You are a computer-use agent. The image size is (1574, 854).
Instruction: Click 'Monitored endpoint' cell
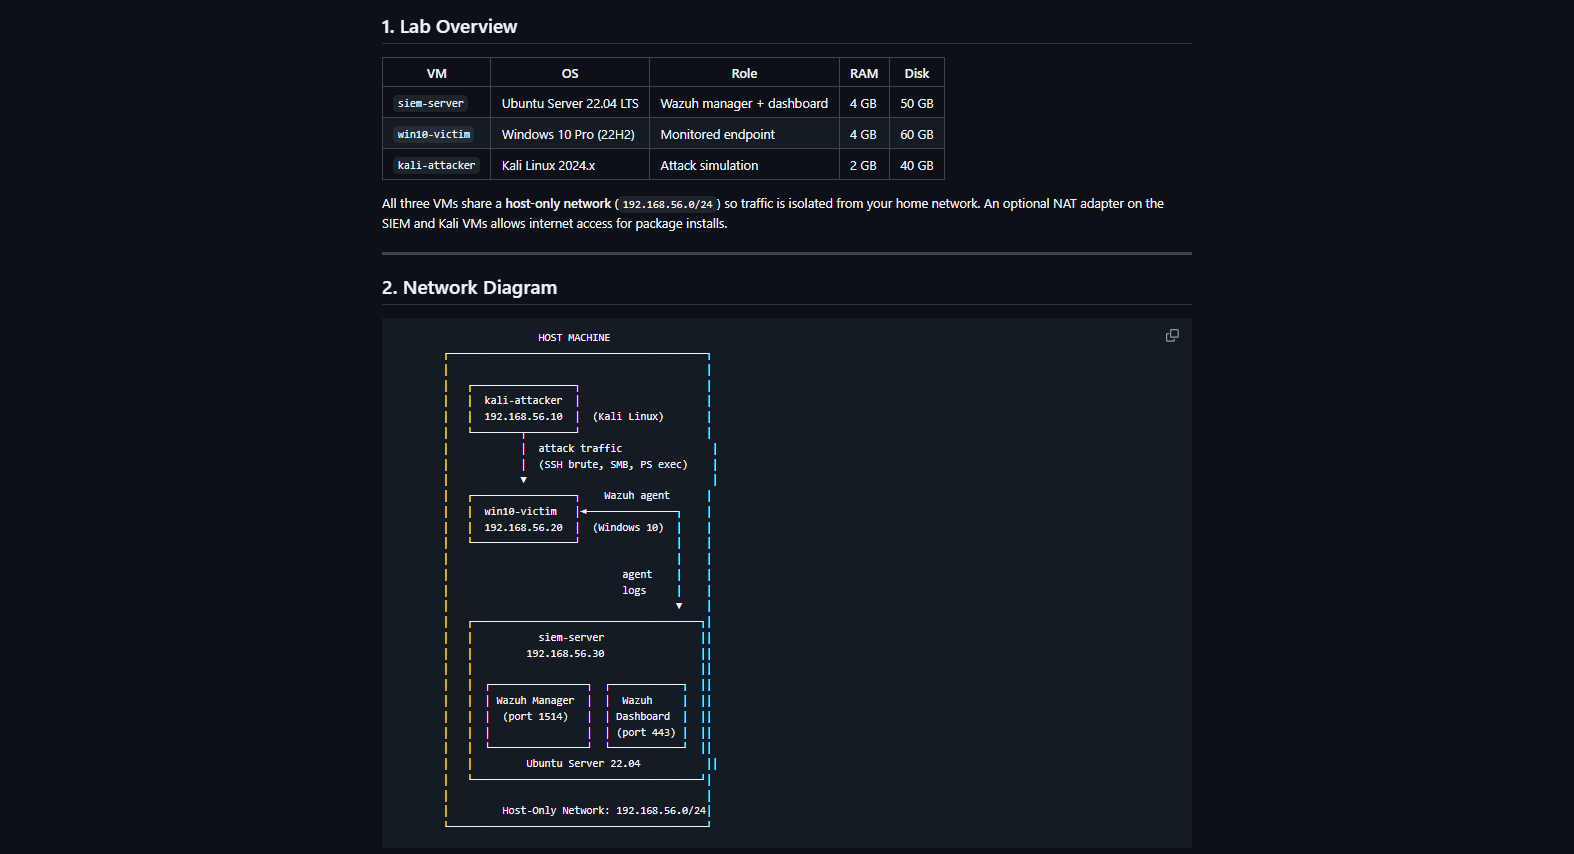[x=744, y=135]
